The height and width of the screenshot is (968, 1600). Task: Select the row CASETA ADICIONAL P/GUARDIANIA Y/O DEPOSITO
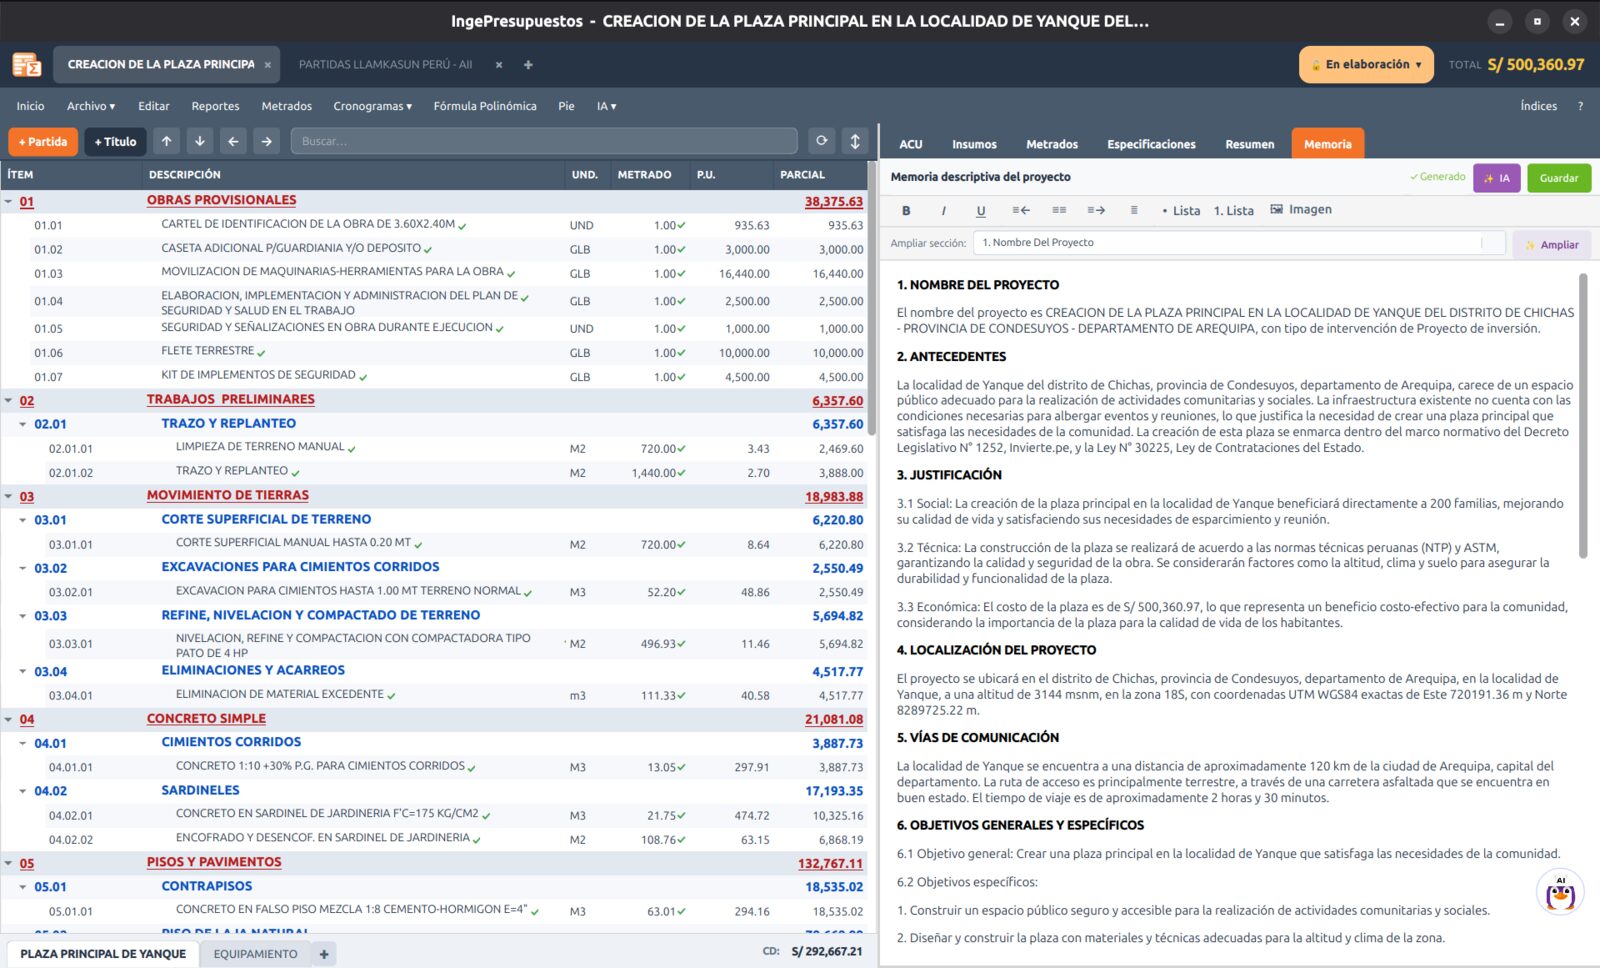[434, 249]
